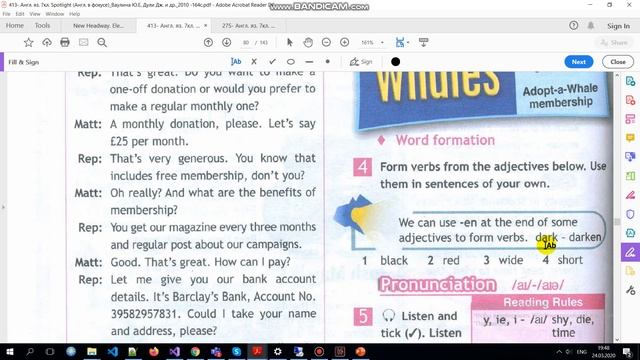The image size is (640, 360).
Task: Click the scrolling mode toolbar icon
Action: coord(423,42)
